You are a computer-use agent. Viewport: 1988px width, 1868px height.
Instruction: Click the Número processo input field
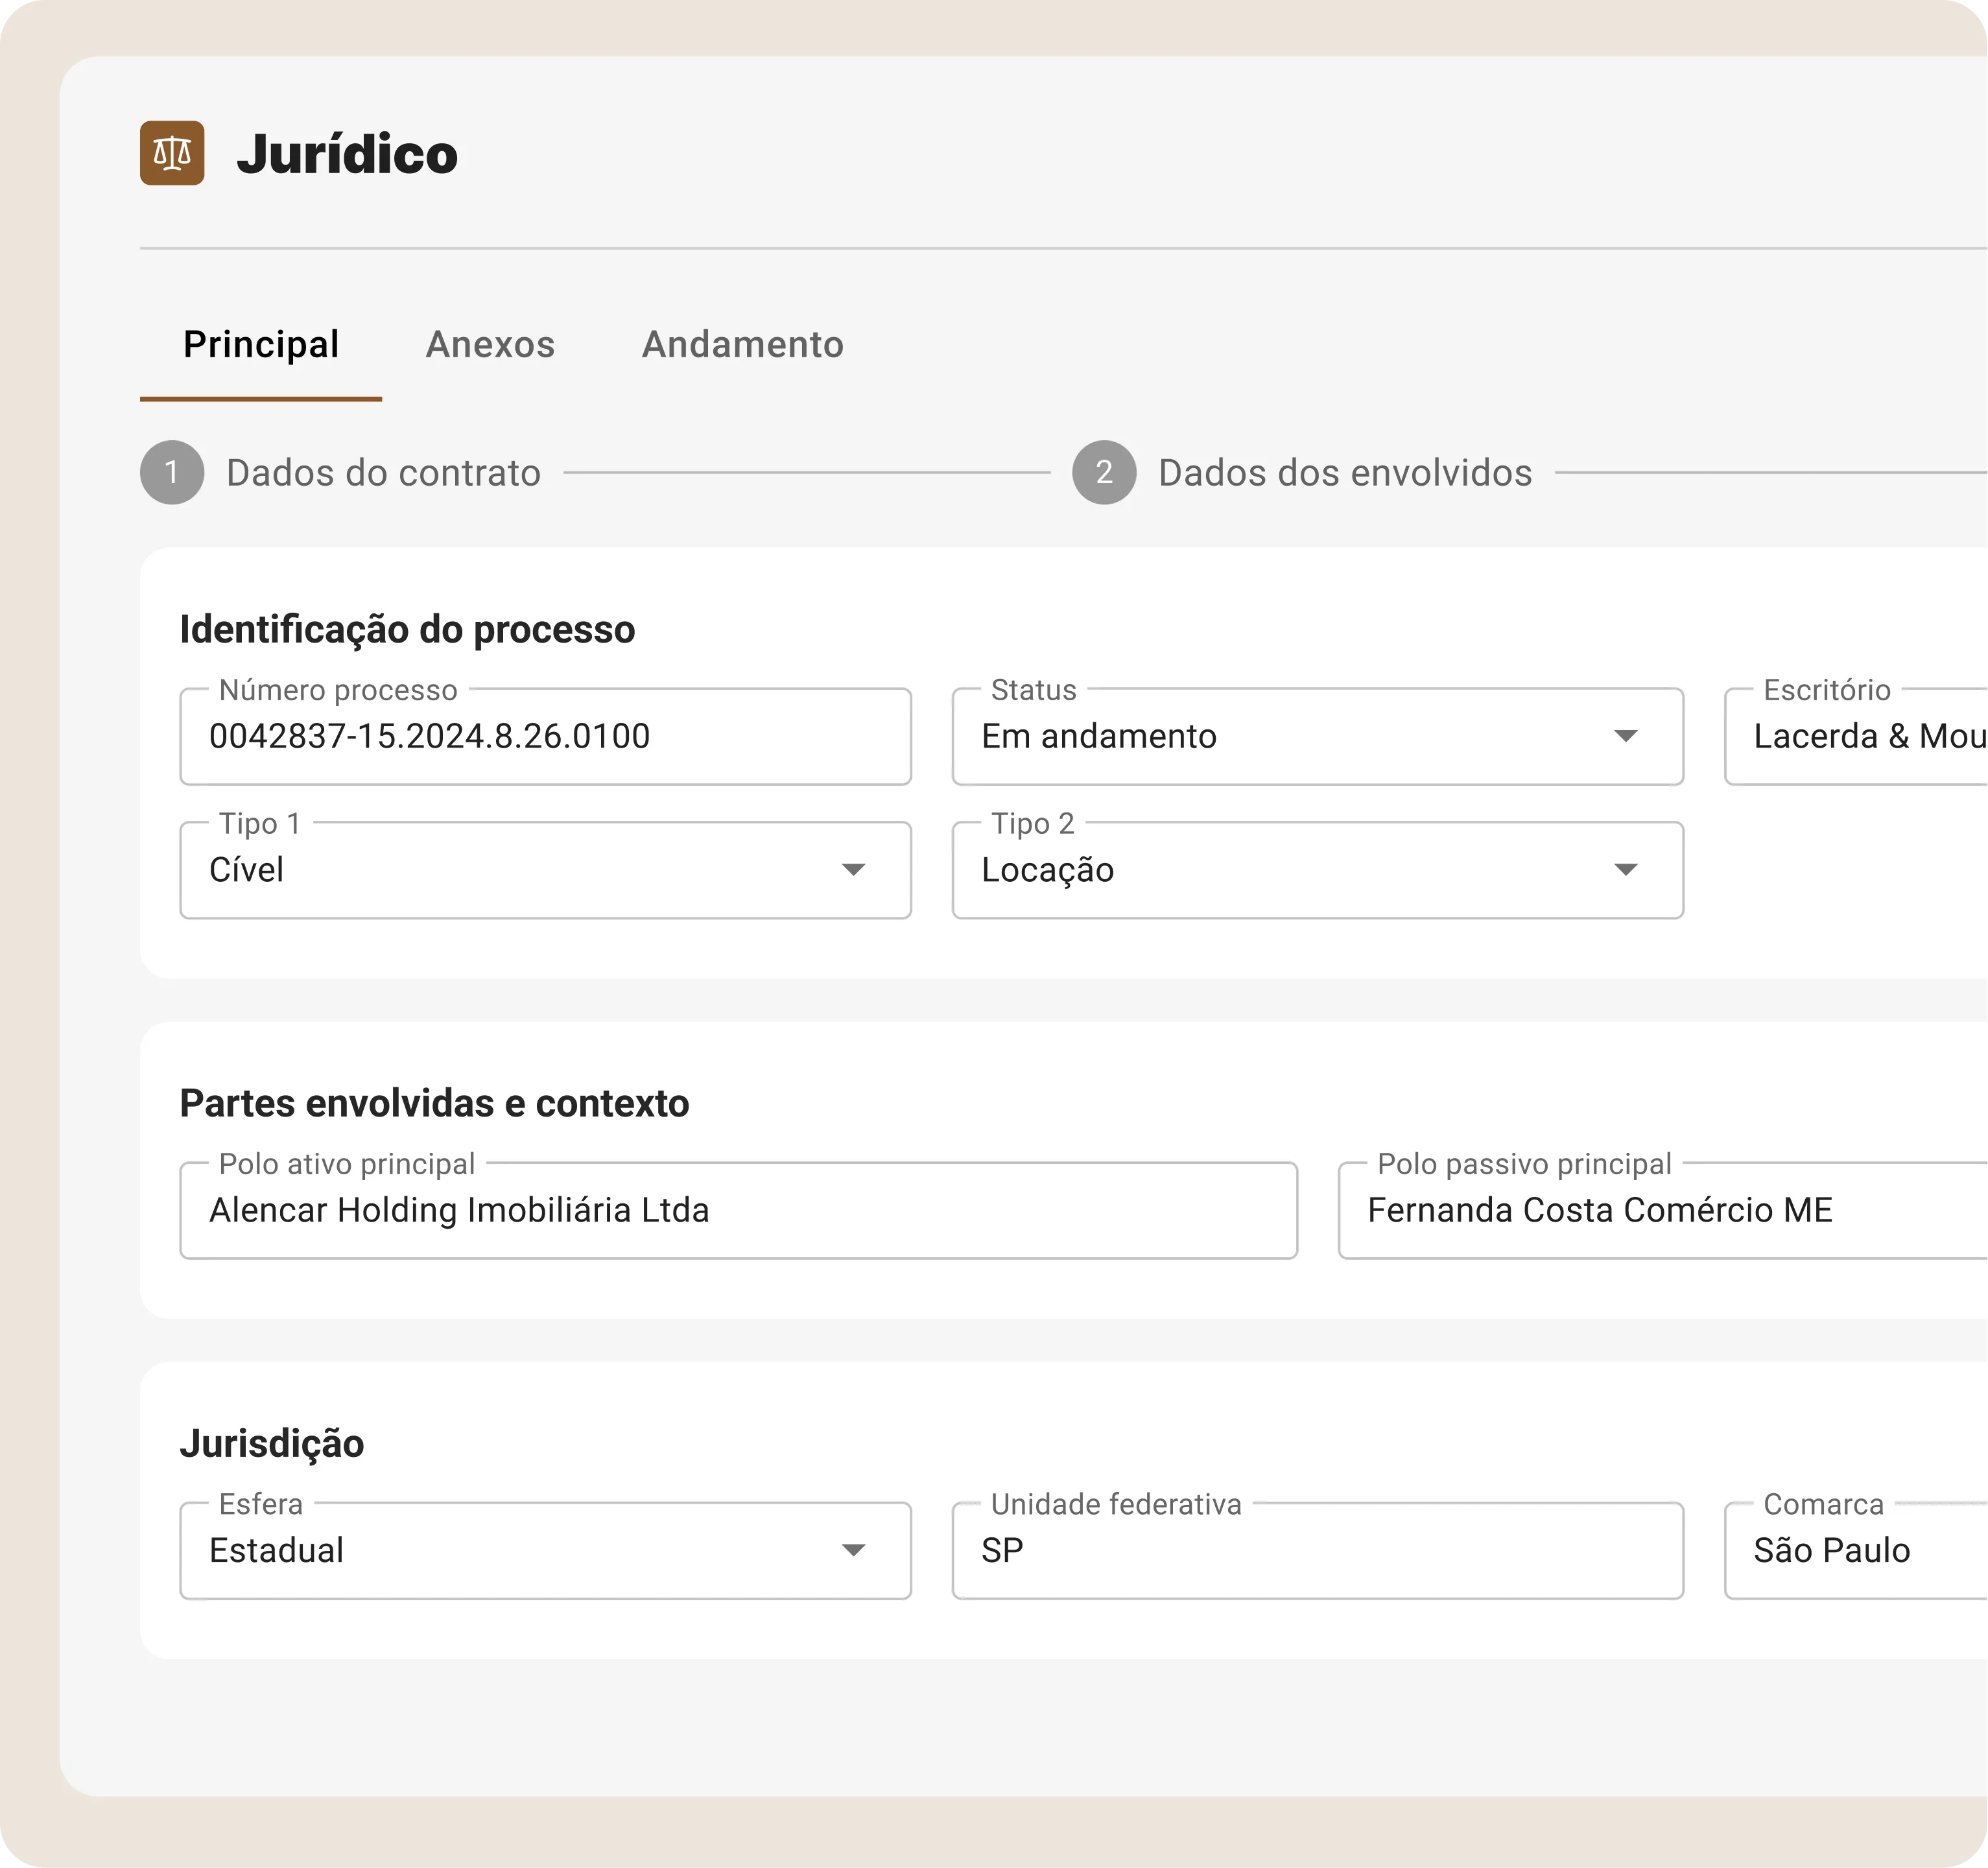pyautogui.click(x=546, y=737)
